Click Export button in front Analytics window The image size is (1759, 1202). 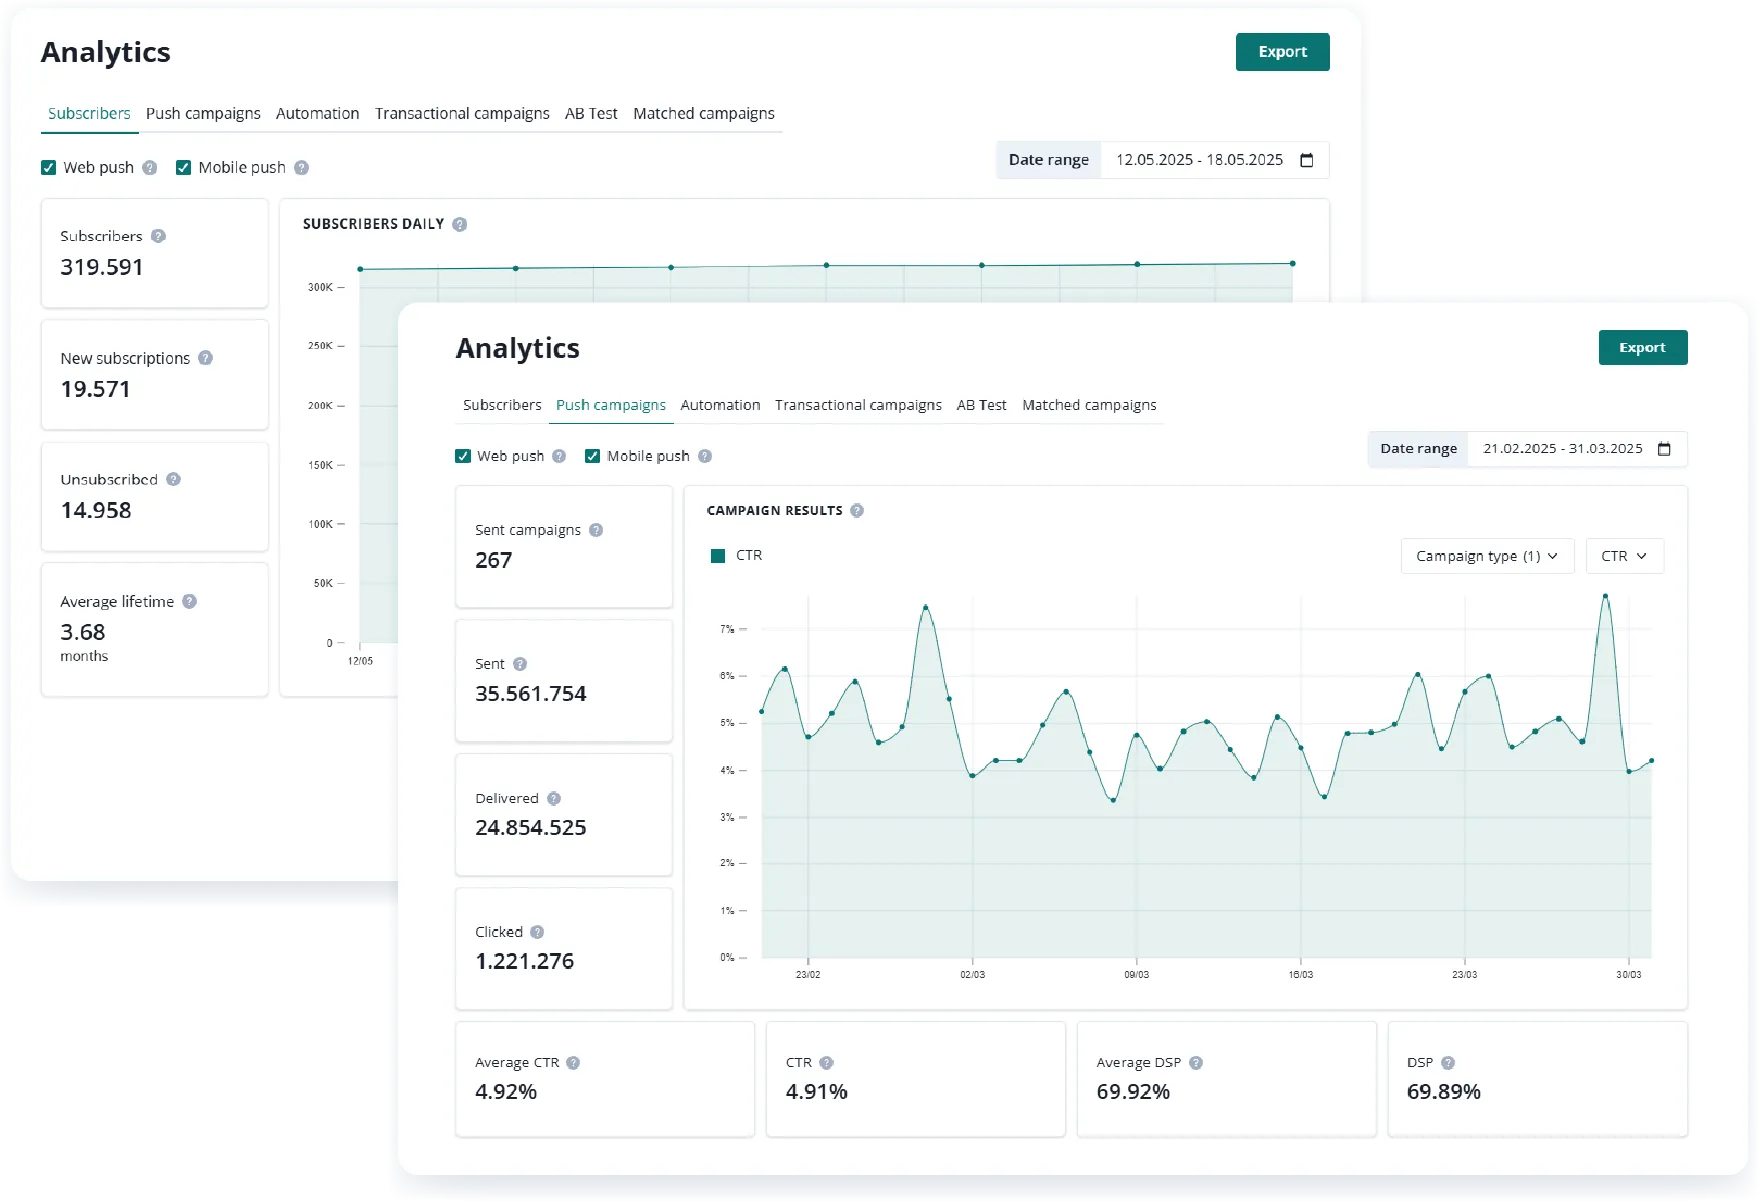click(x=1642, y=348)
